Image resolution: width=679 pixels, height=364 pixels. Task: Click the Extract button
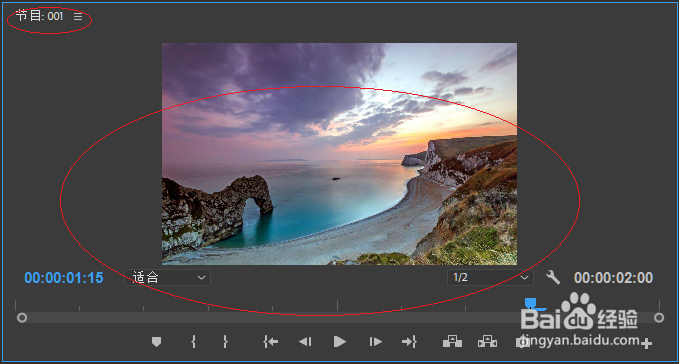[x=487, y=342]
